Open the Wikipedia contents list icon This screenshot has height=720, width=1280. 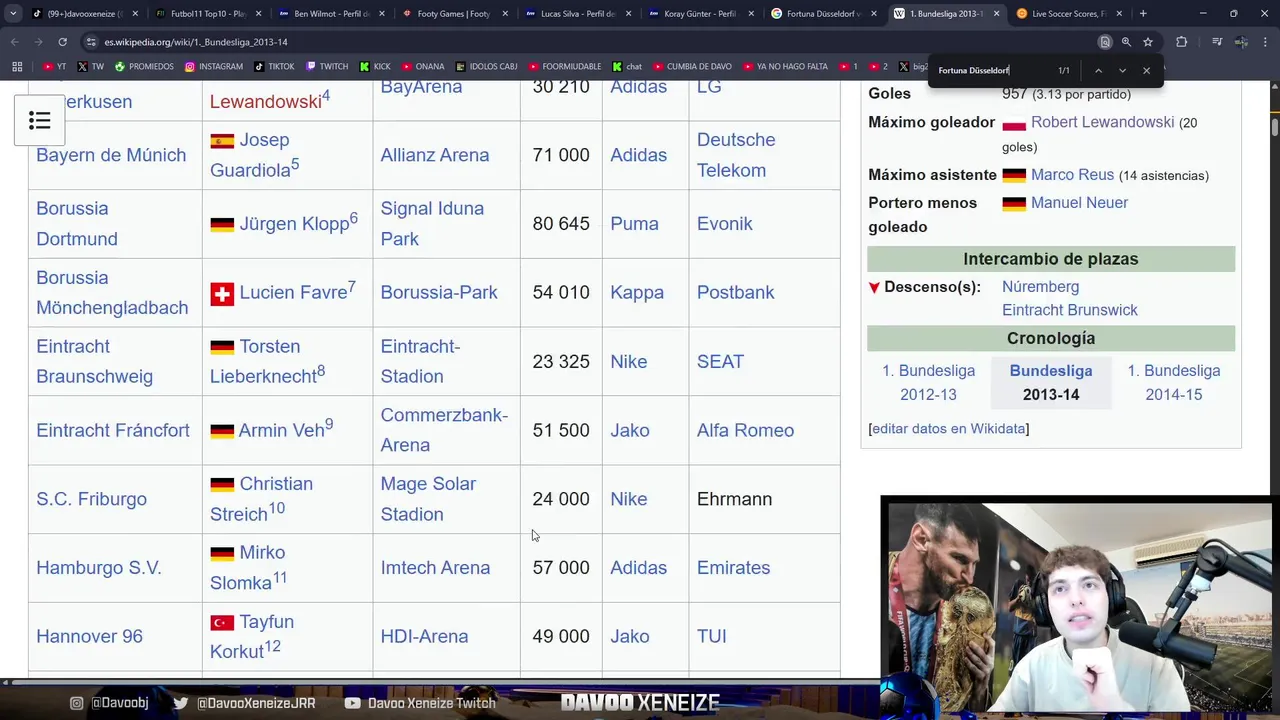[40, 121]
